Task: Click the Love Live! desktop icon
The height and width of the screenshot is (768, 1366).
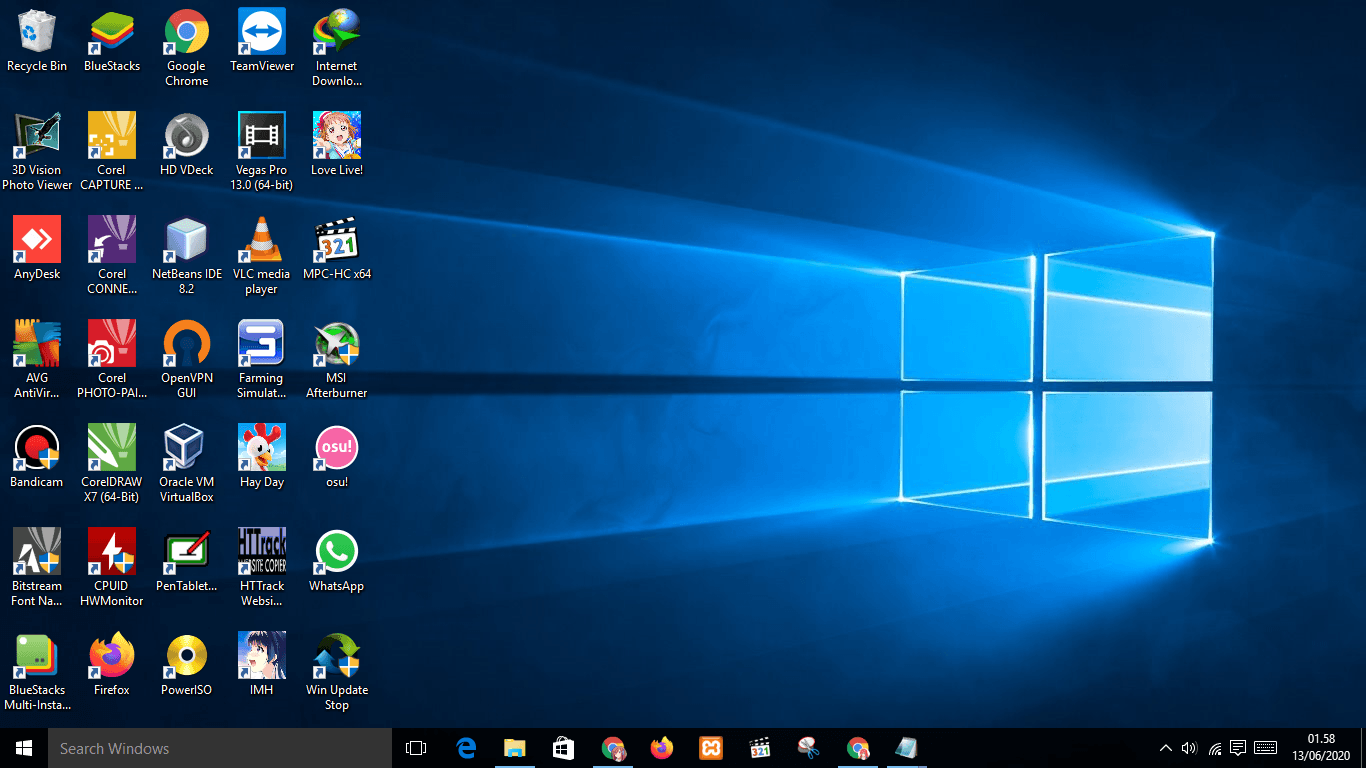Action: (337, 144)
